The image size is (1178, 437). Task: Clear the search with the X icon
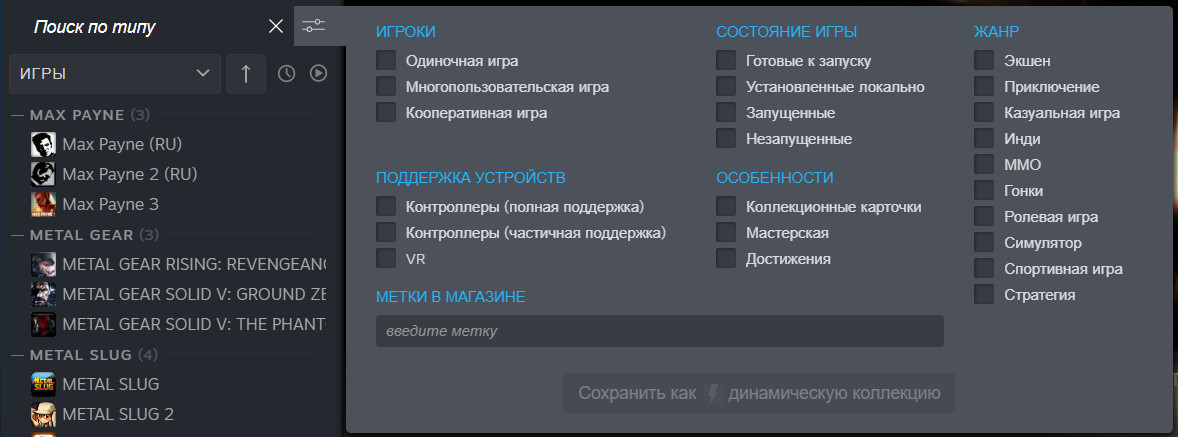click(x=276, y=26)
